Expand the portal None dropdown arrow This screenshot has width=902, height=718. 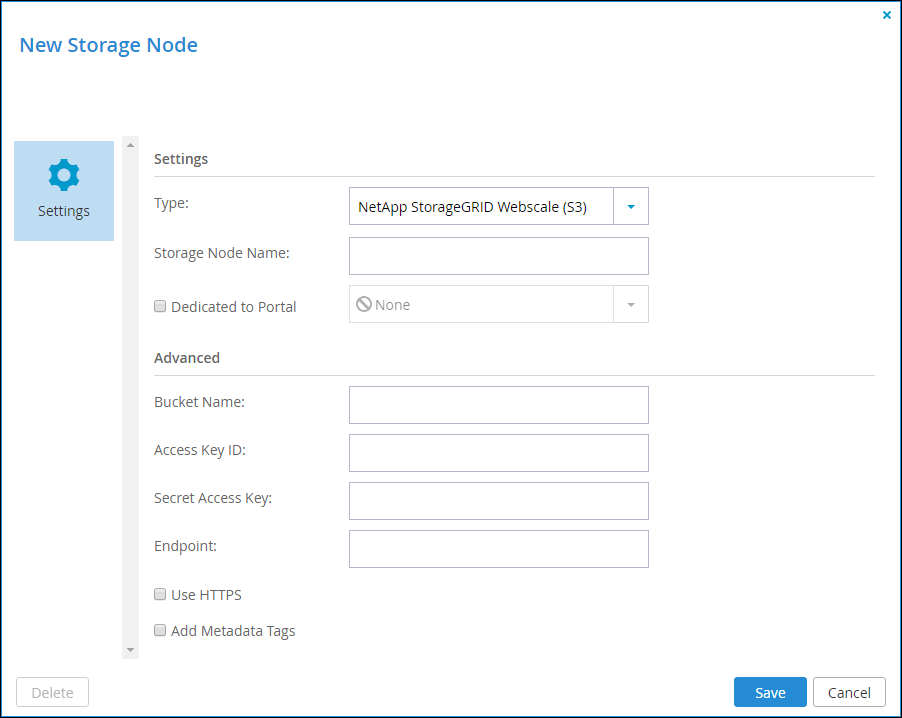[x=631, y=304]
